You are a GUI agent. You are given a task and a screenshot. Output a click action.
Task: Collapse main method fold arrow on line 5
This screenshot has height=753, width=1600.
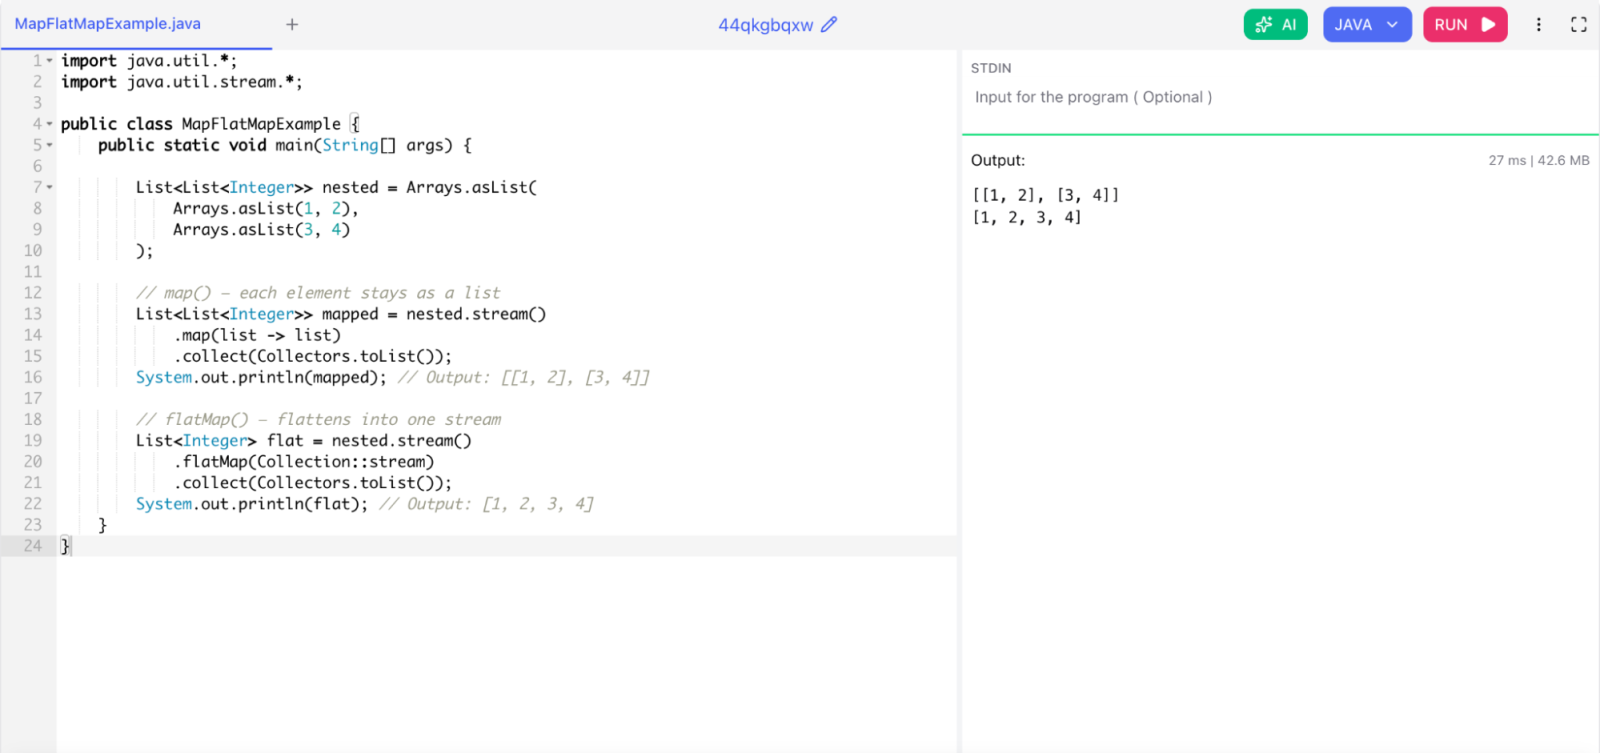(49, 145)
